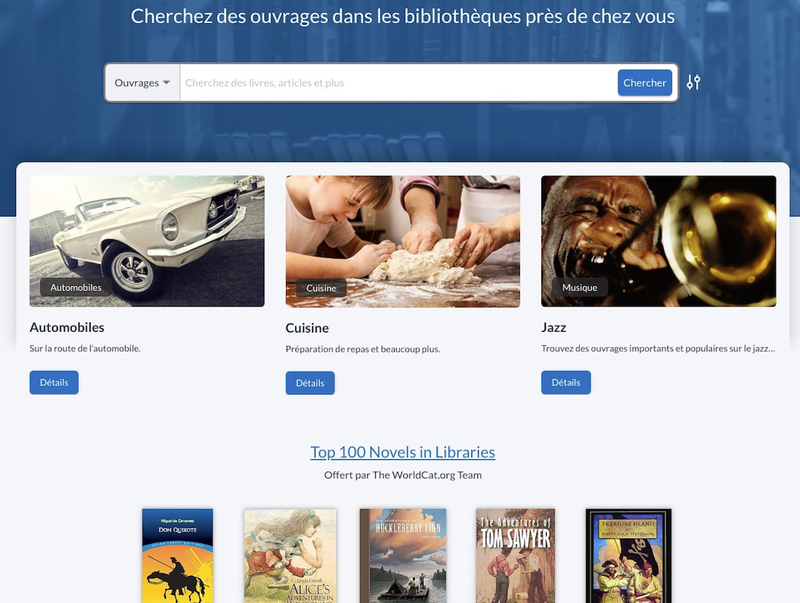Select the Alice's Adventures book cover
Image resolution: width=800 pixels, height=603 pixels.
(290, 556)
